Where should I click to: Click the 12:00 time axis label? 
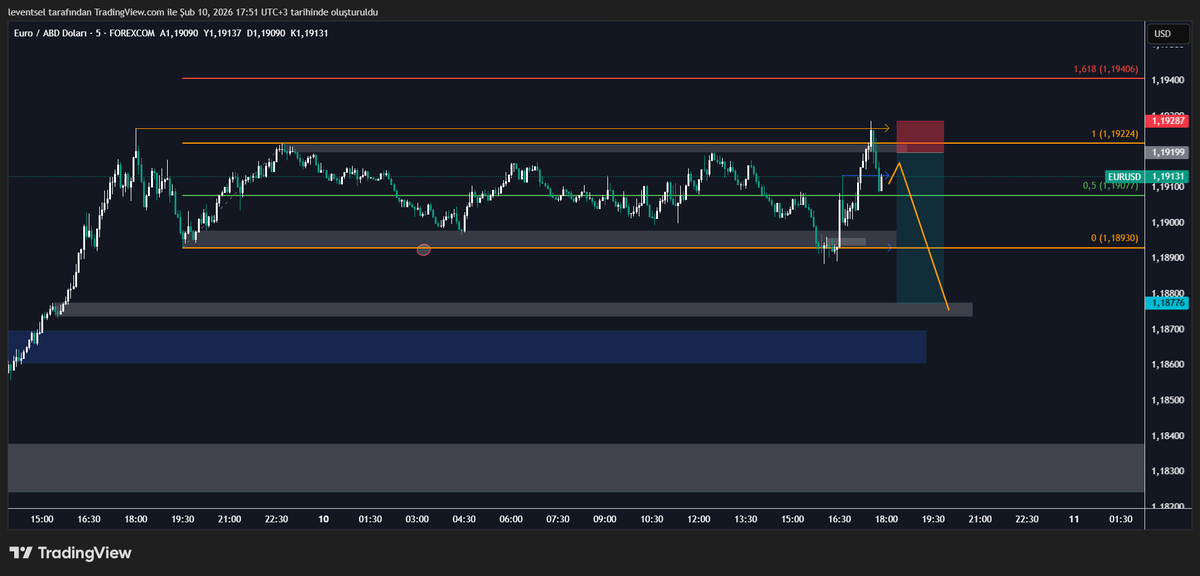click(699, 519)
